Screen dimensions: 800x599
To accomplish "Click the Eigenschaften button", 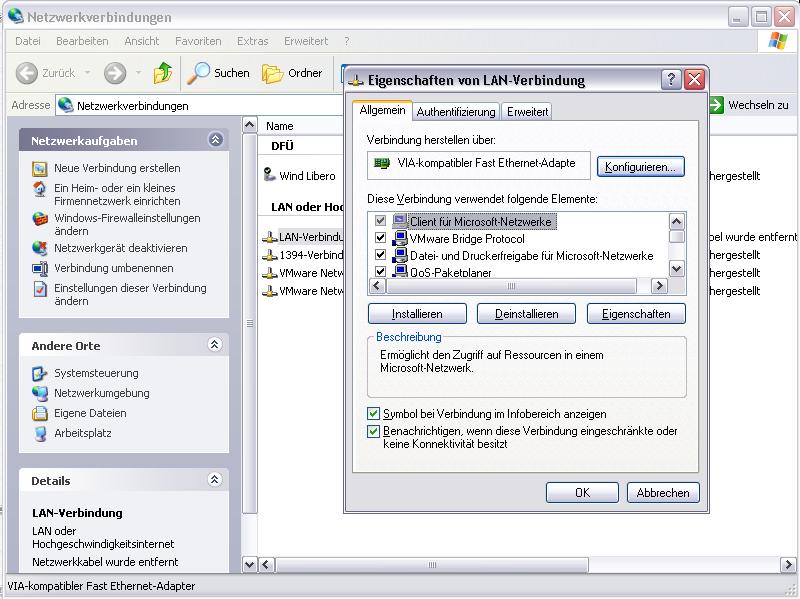I will [636, 314].
